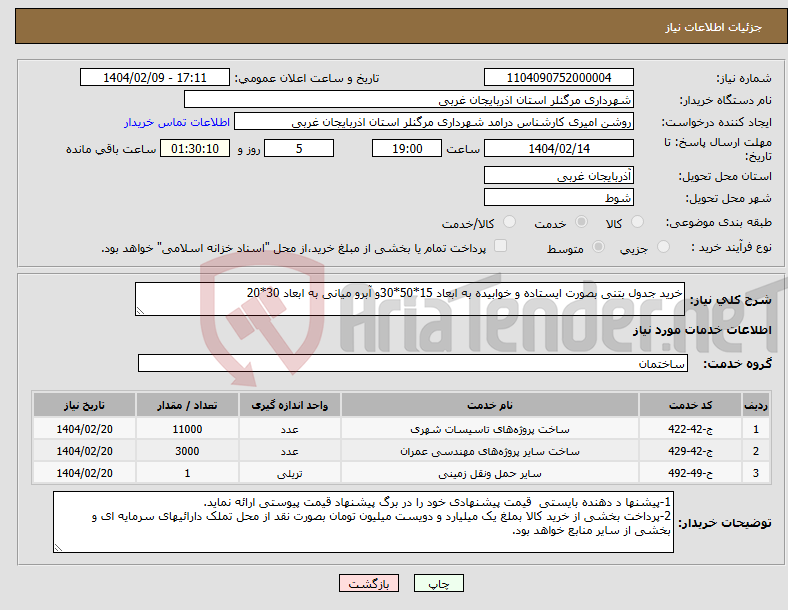Click quantity 3000 cell

[187, 451]
